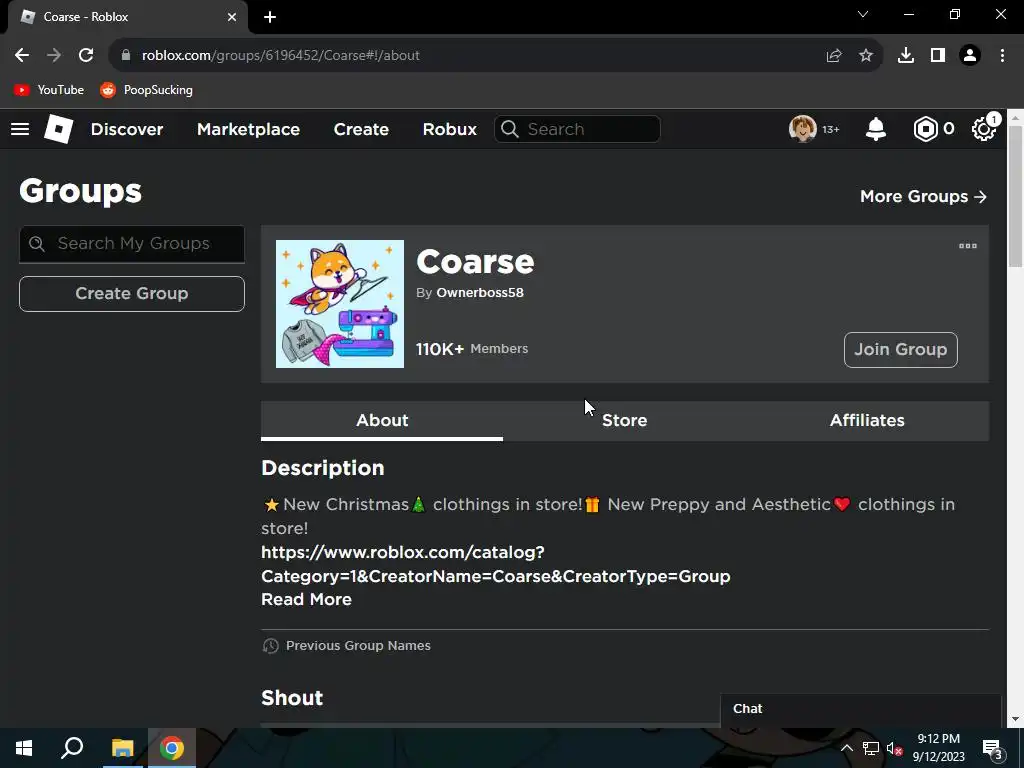Switch to the Store tab
Image resolution: width=1024 pixels, height=768 pixels.
pyautogui.click(x=624, y=421)
